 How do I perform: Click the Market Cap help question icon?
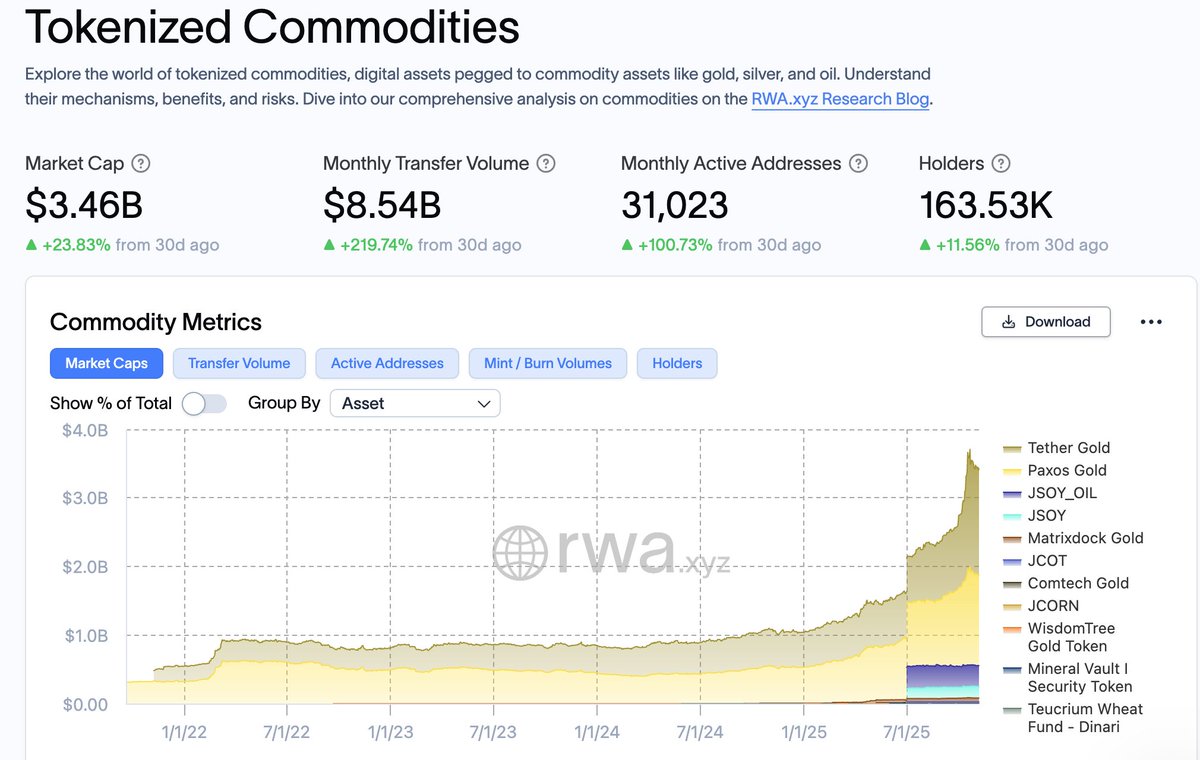tap(141, 163)
